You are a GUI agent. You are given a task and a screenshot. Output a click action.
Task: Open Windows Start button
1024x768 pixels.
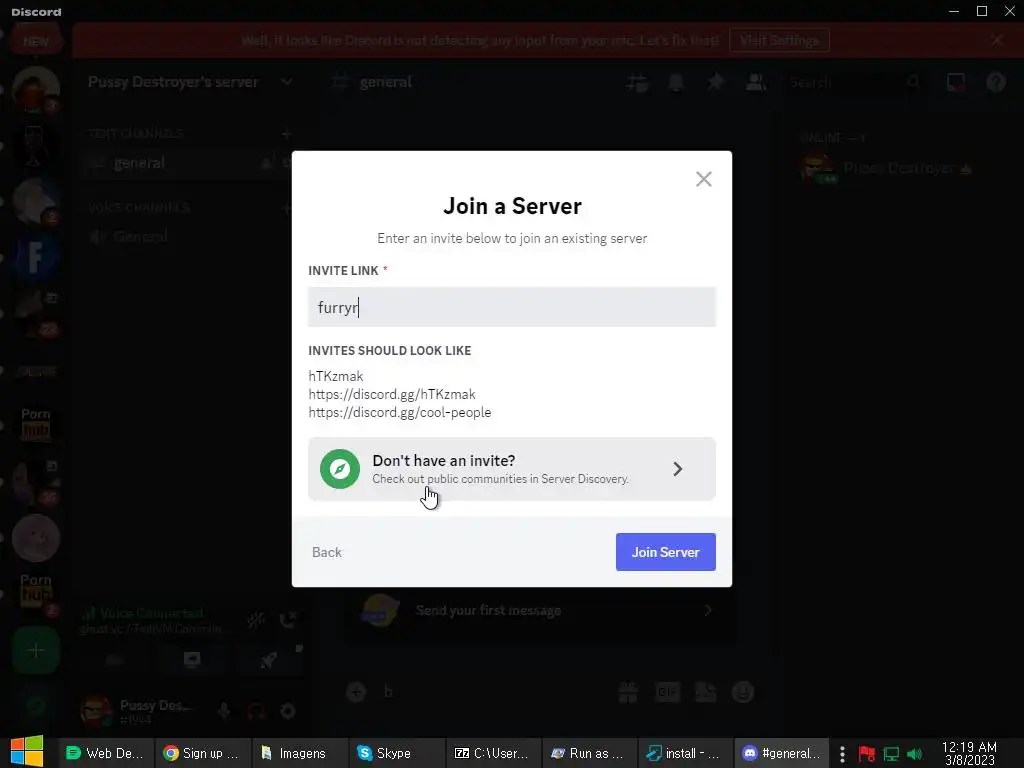click(27, 751)
